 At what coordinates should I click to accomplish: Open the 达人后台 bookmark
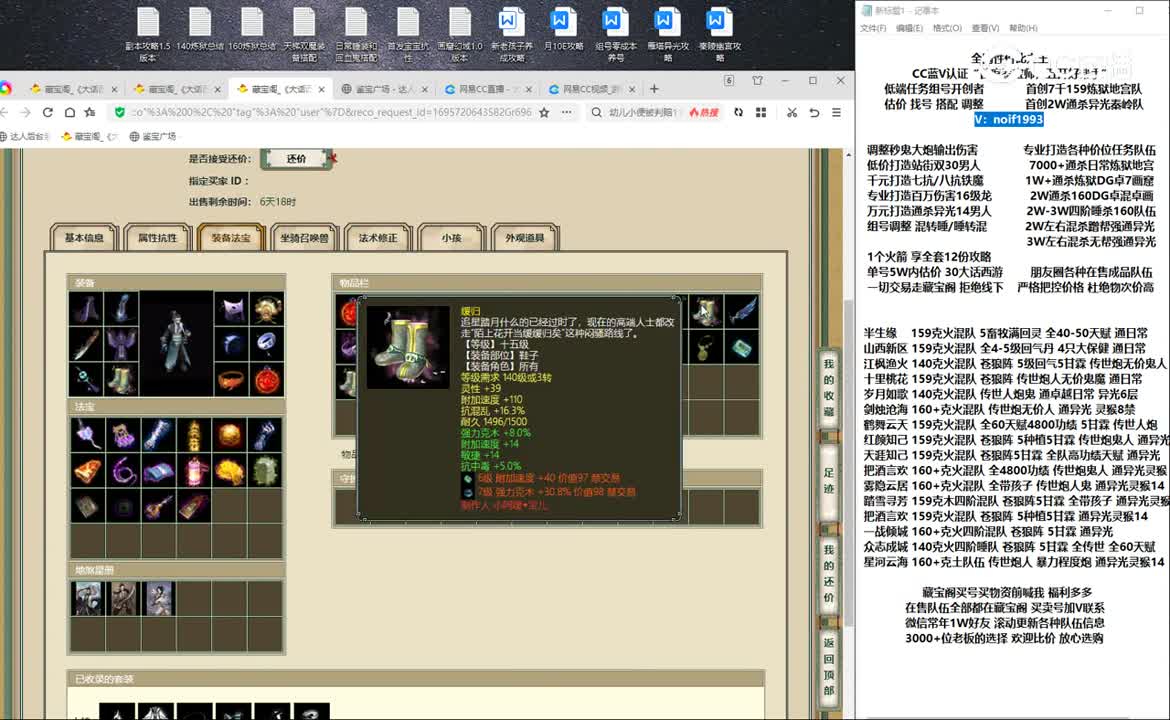click(x=25, y=137)
